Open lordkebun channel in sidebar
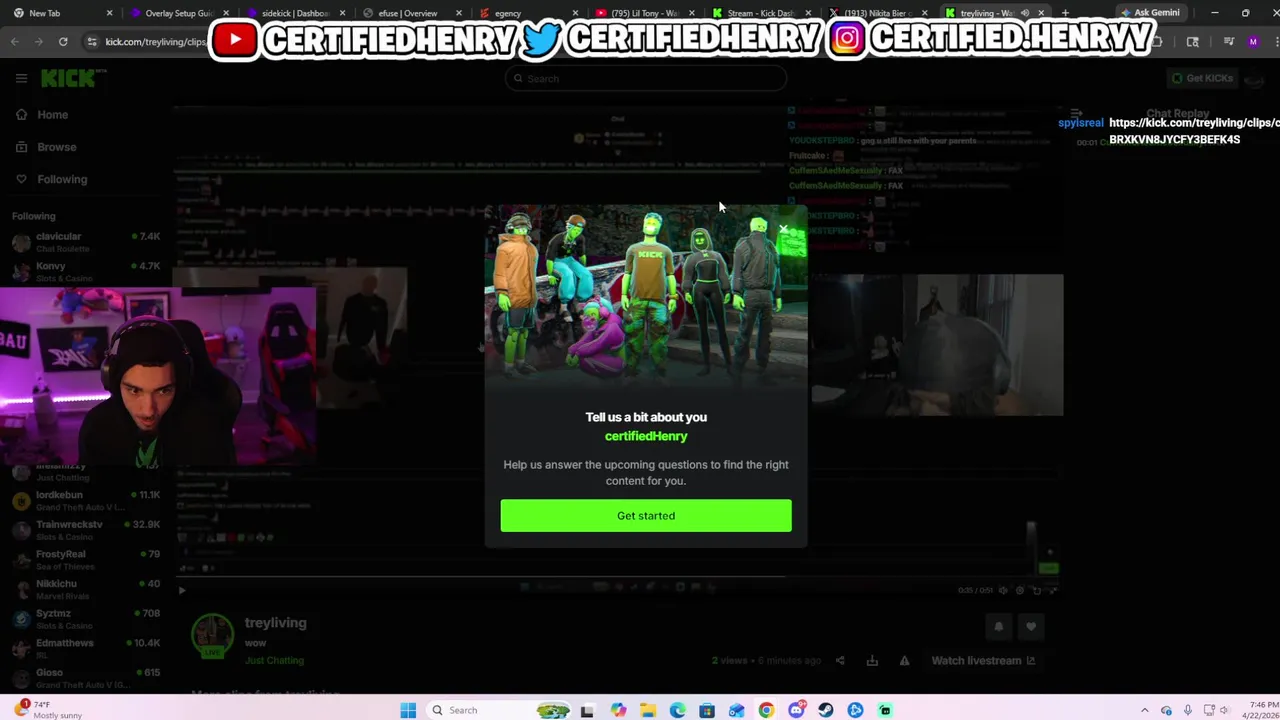 coord(86,500)
